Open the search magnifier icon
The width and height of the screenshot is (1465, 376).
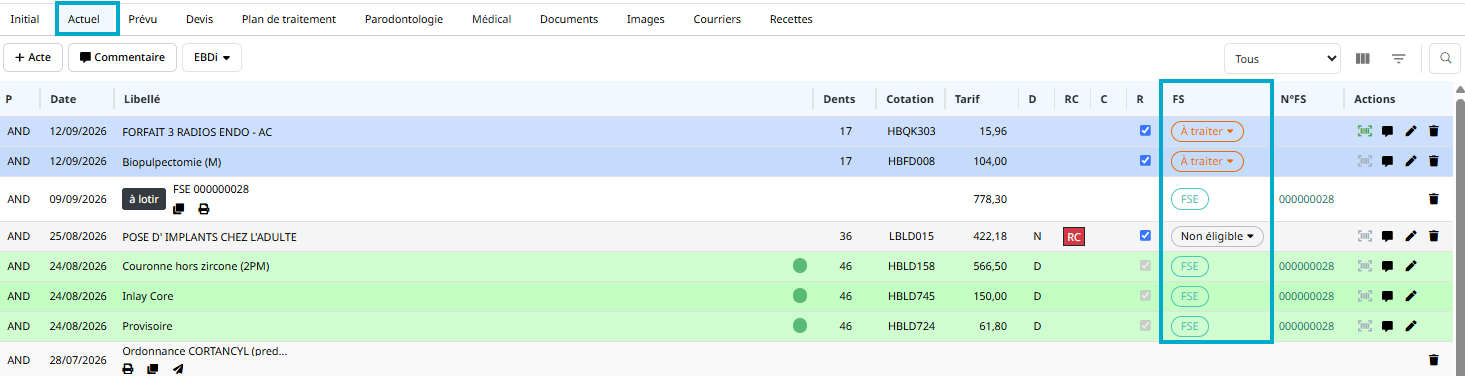(1445, 58)
